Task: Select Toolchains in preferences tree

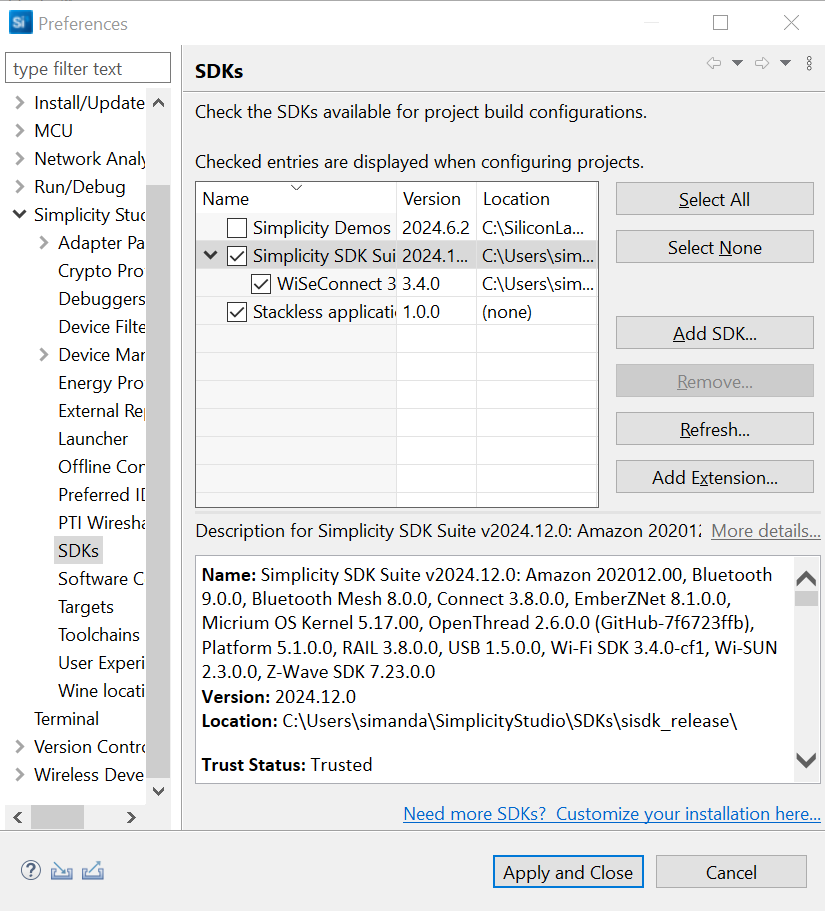Action: (x=99, y=635)
